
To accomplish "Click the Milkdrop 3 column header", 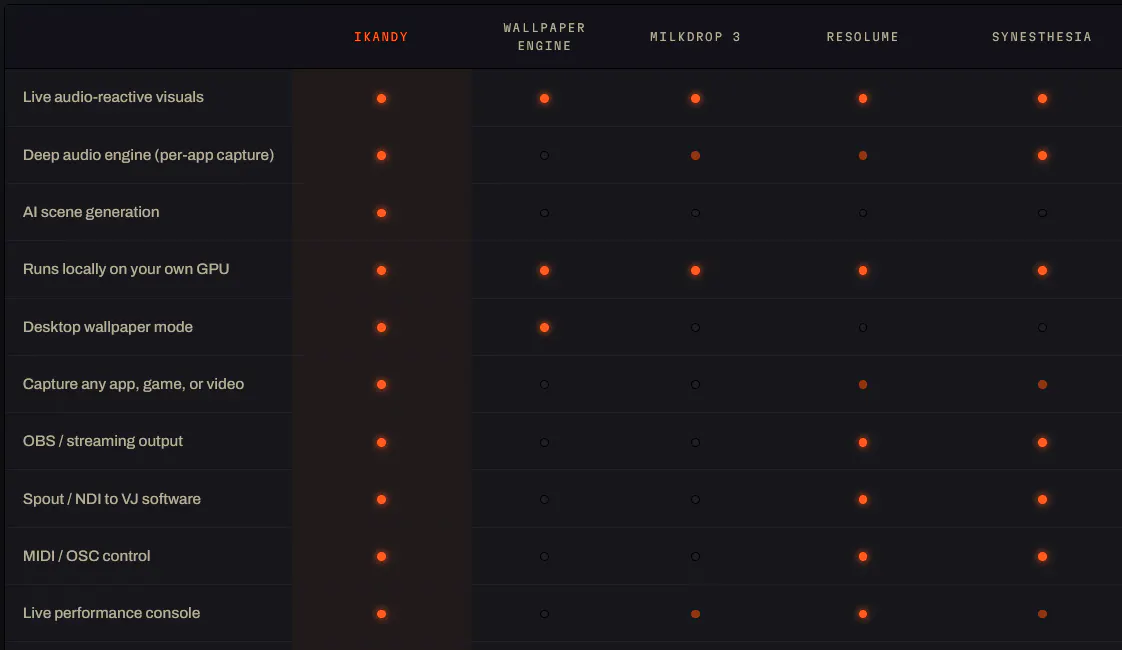I will tap(695, 37).
